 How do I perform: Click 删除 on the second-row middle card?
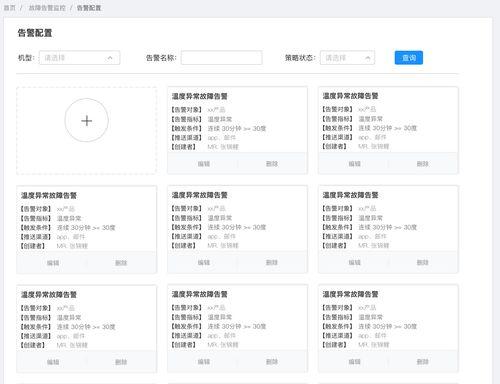tap(272, 262)
